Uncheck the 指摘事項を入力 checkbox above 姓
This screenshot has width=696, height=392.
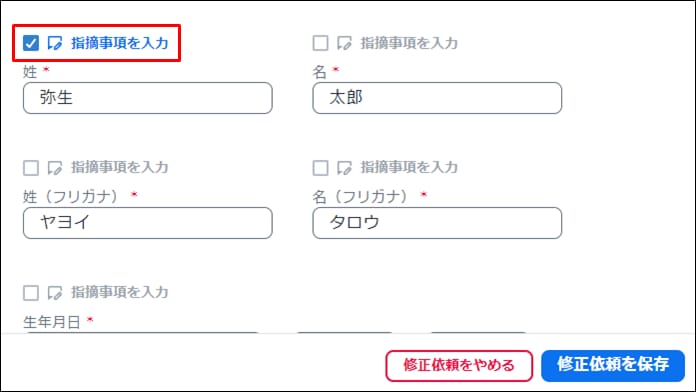(31, 43)
